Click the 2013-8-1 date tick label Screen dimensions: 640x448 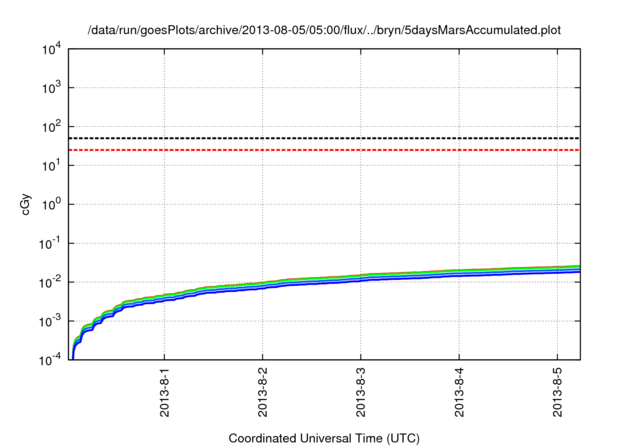coord(164,392)
